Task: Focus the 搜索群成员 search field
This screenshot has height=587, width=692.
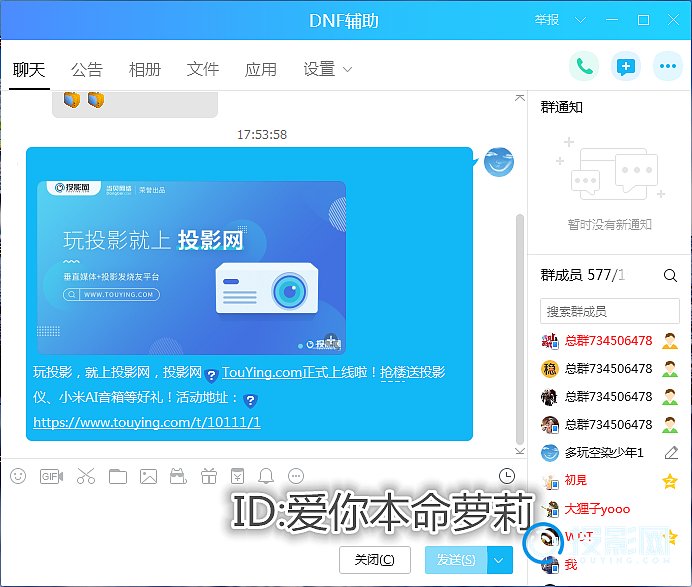Action: pyautogui.click(x=609, y=311)
